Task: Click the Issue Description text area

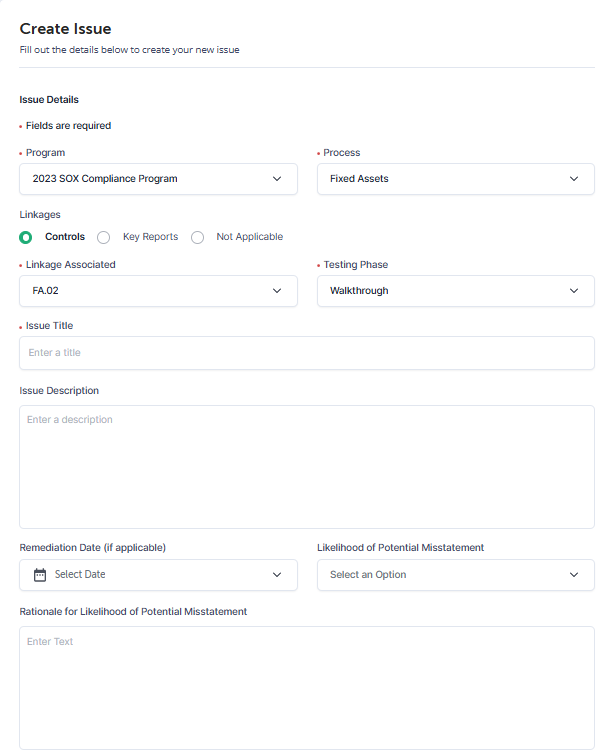Action: click(307, 467)
